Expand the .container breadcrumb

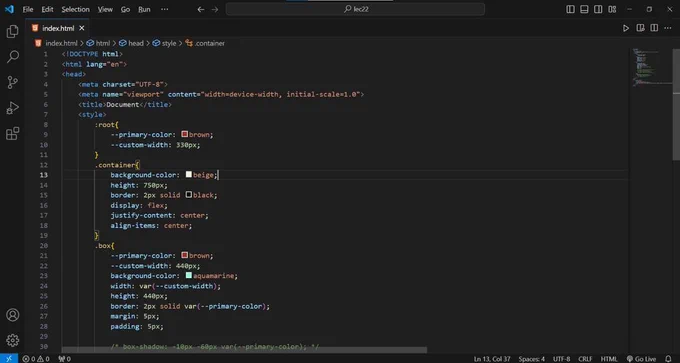(205, 43)
